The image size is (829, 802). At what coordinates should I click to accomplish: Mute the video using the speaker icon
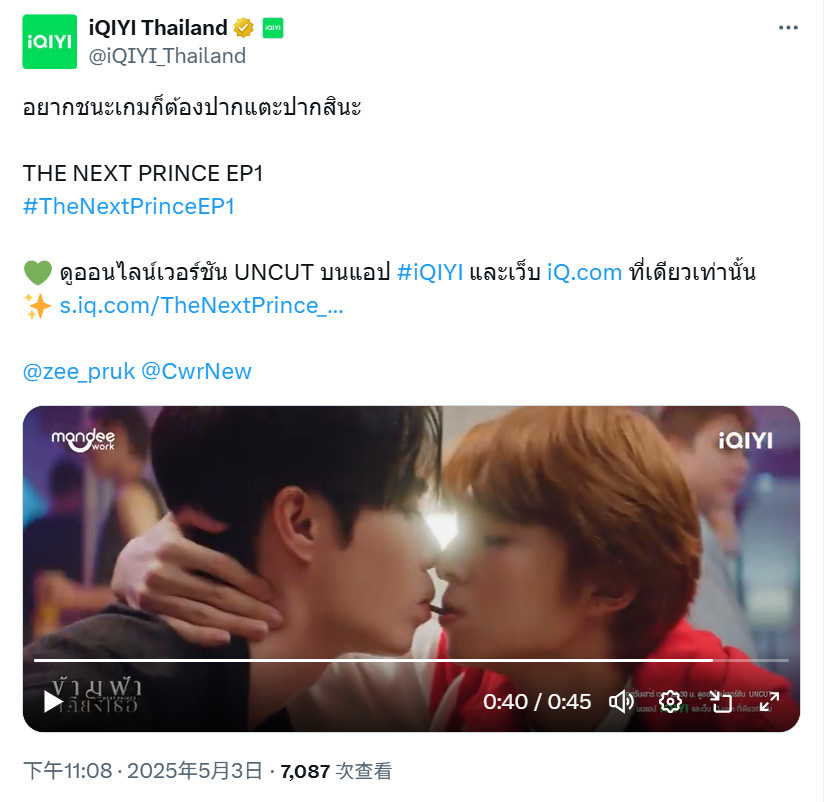pyautogui.click(x=621, y=702)
